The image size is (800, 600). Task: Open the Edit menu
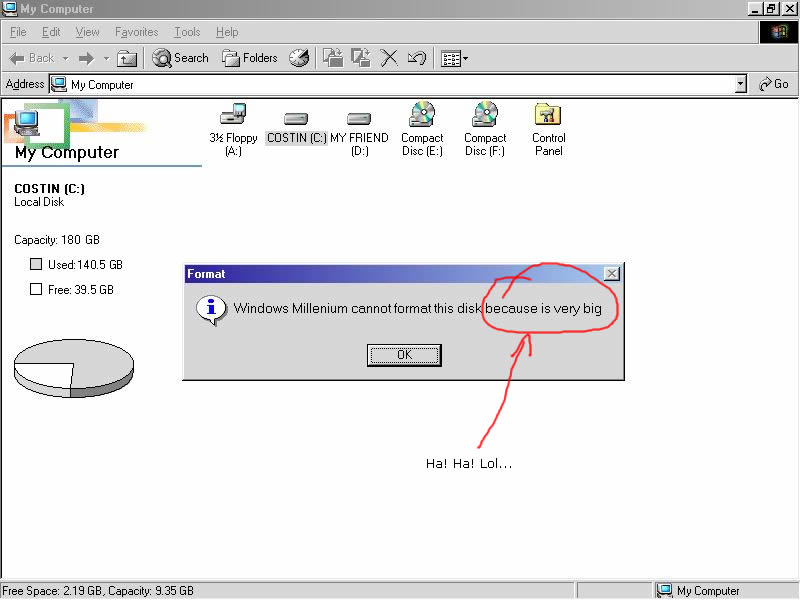[51, 32]
